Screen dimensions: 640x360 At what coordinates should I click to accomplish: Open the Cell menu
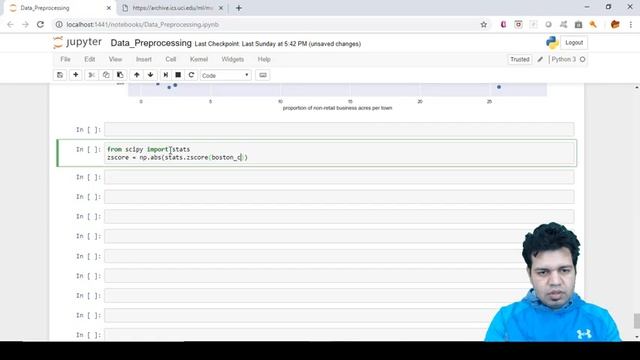click(x=171, y=59)
